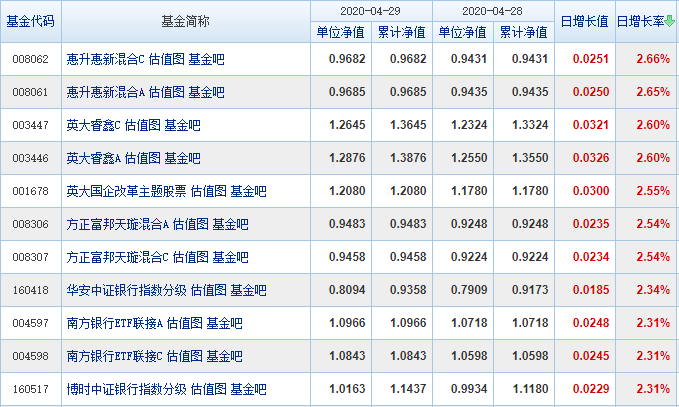Select fund code 160418

[30, 290]
